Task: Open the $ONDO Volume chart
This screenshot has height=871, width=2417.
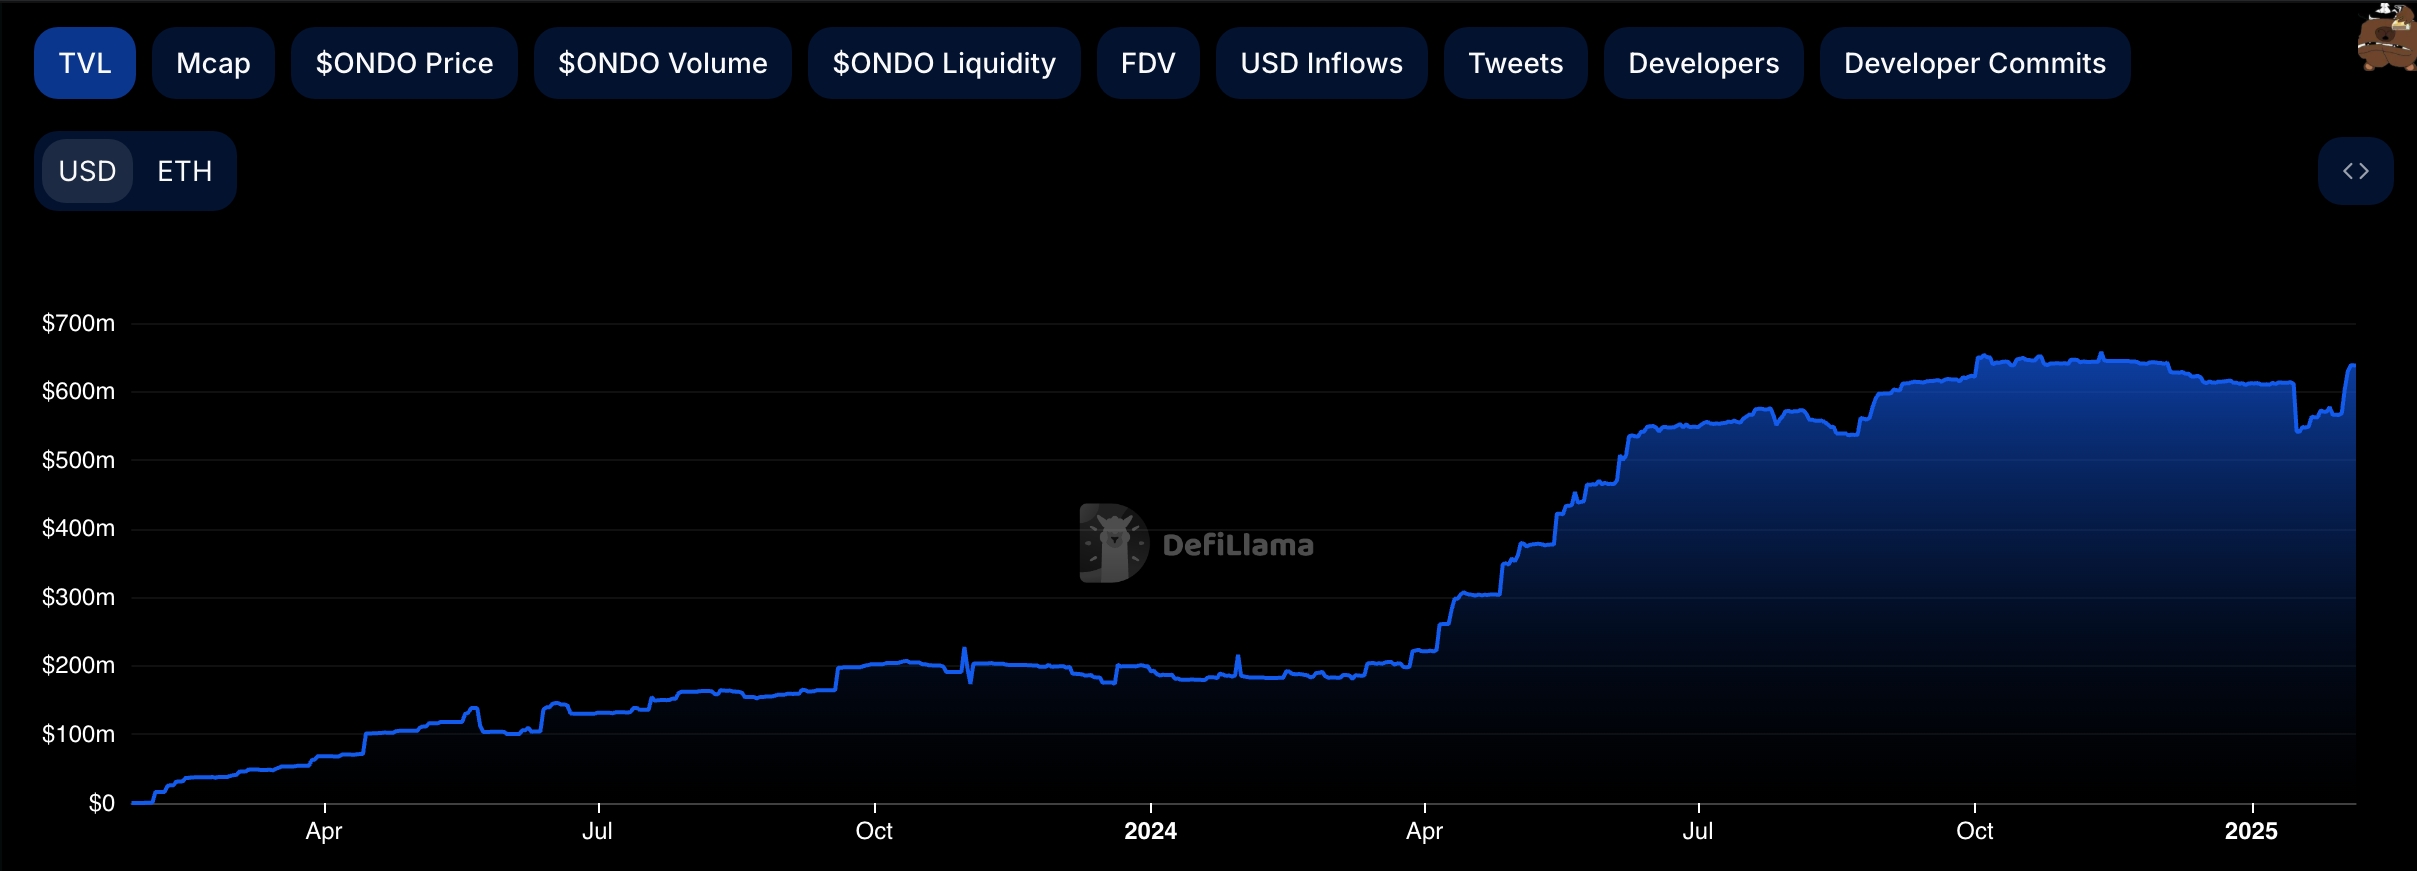Action: [663, 63]
